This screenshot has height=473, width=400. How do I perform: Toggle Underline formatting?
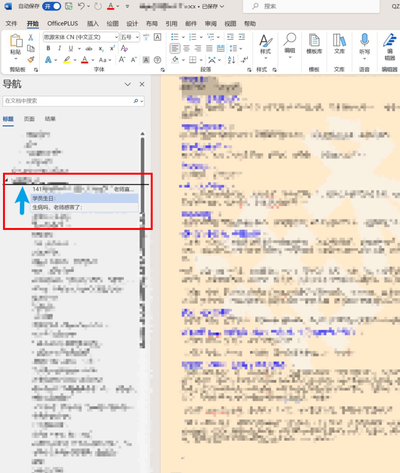(x=71, y=48)
